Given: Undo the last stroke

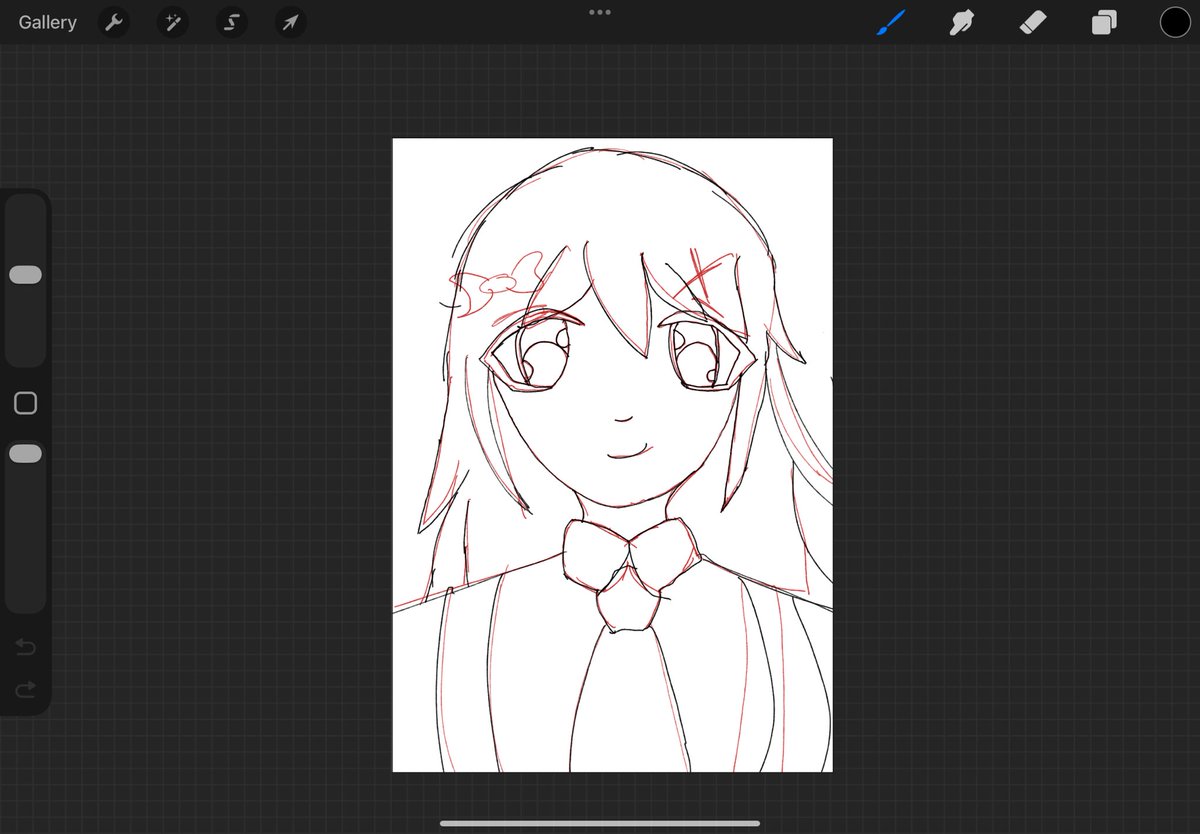Looking at the screenshot, I should (x=25, y=648).
